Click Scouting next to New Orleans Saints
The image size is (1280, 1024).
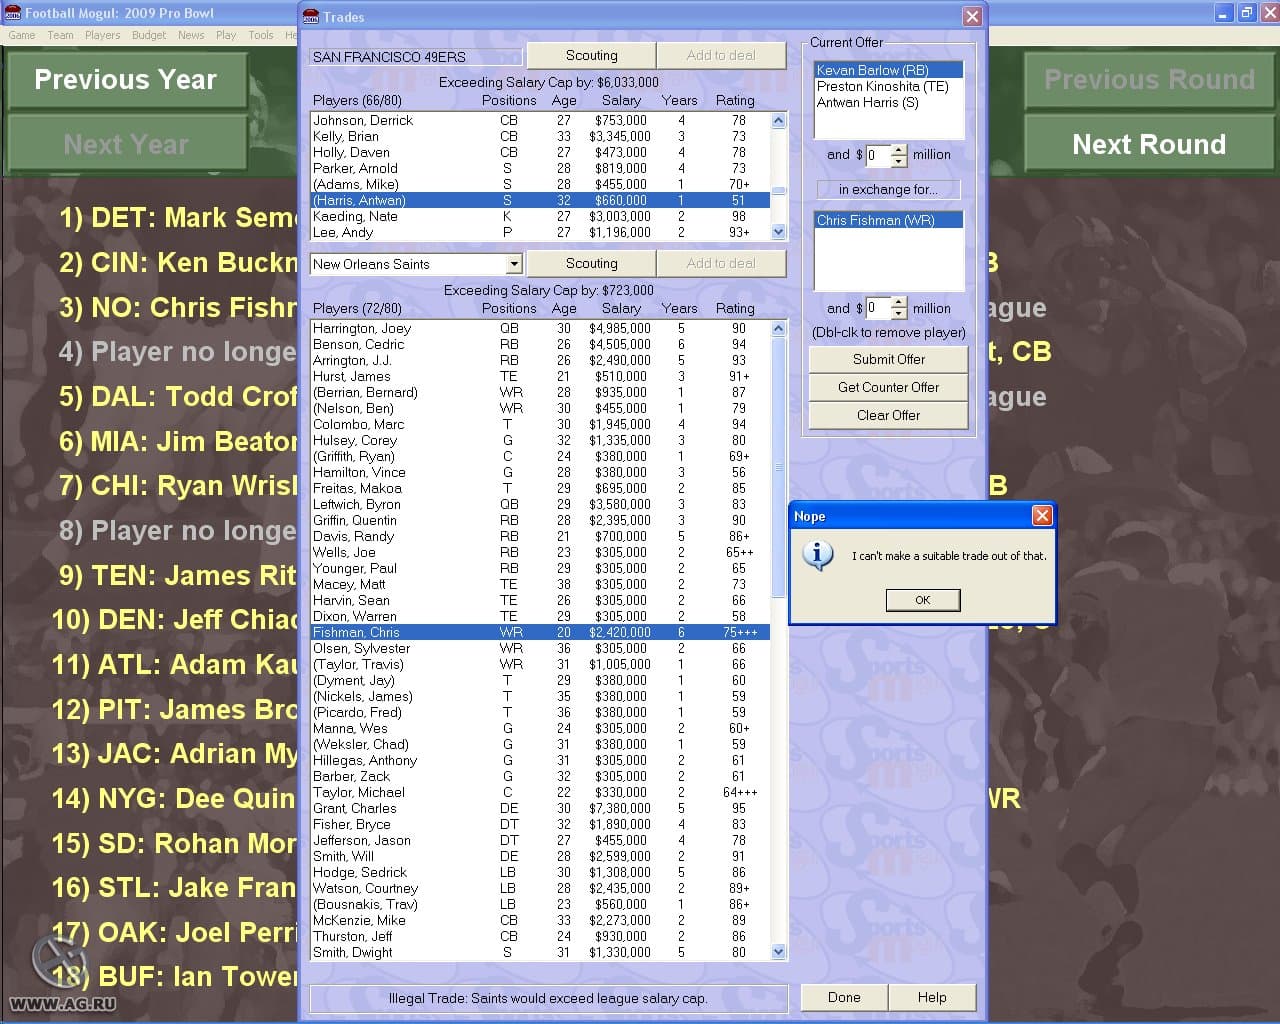[591, 264]
